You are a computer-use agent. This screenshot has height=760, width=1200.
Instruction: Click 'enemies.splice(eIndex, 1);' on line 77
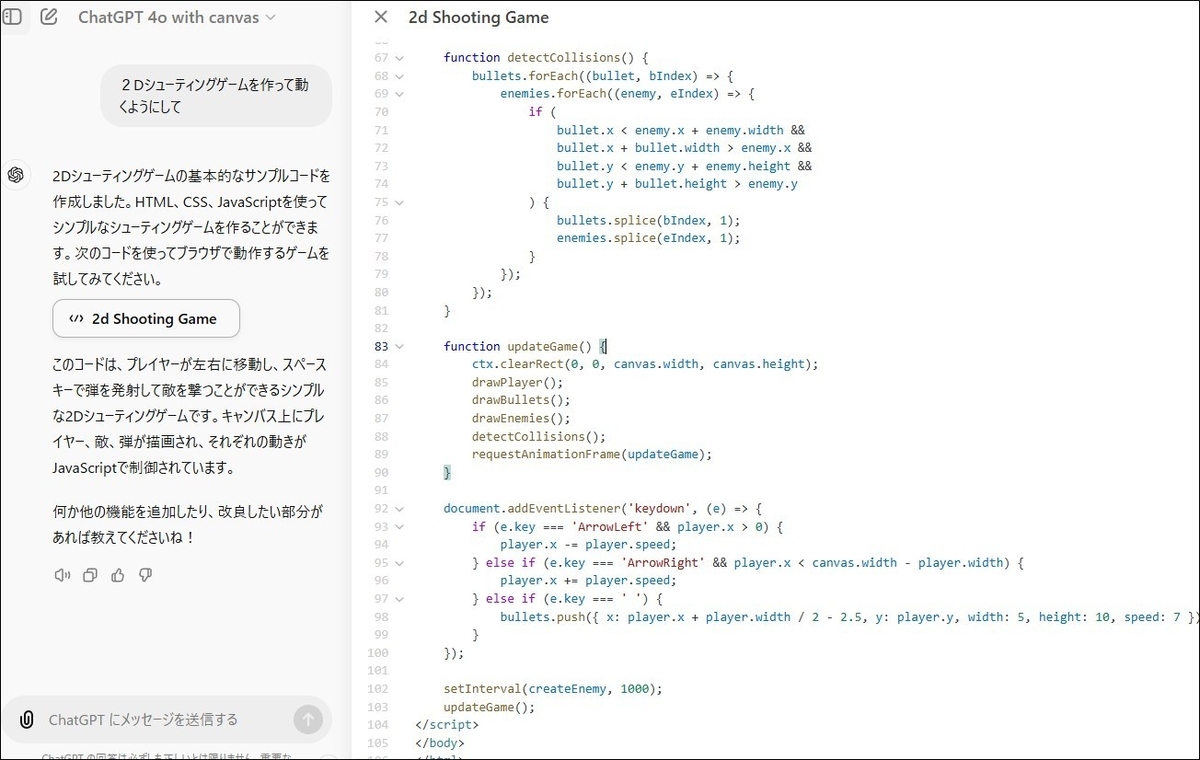click(x=649, y=238)
